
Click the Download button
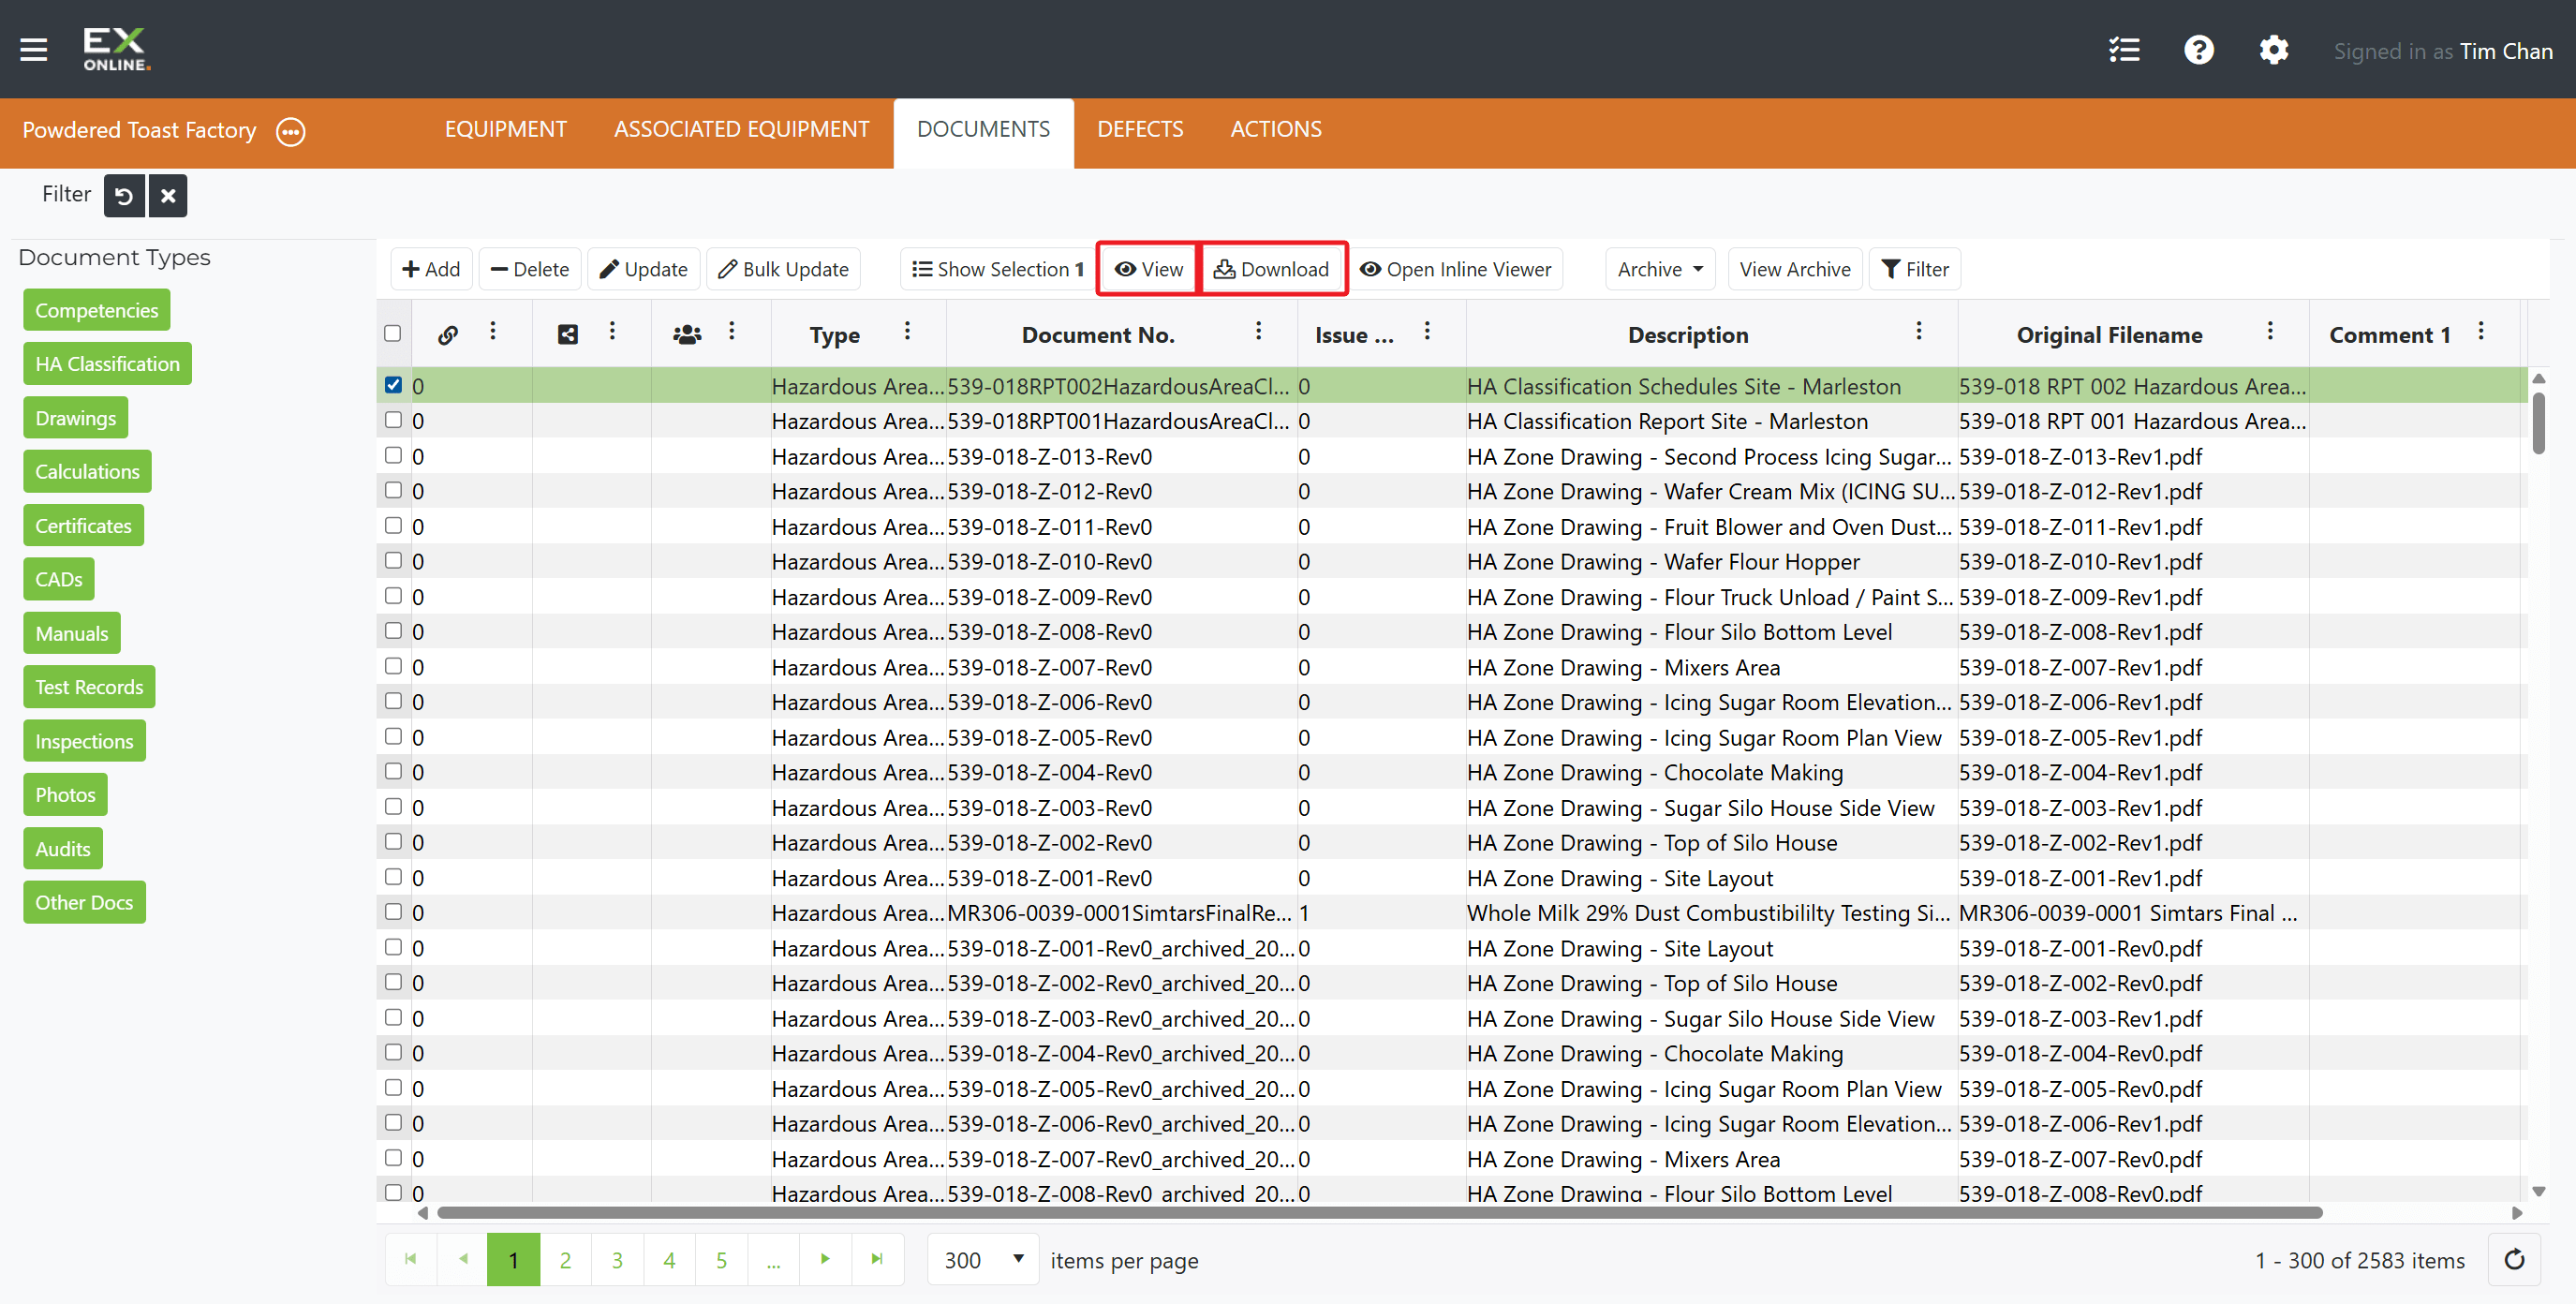pos(1271,269)
